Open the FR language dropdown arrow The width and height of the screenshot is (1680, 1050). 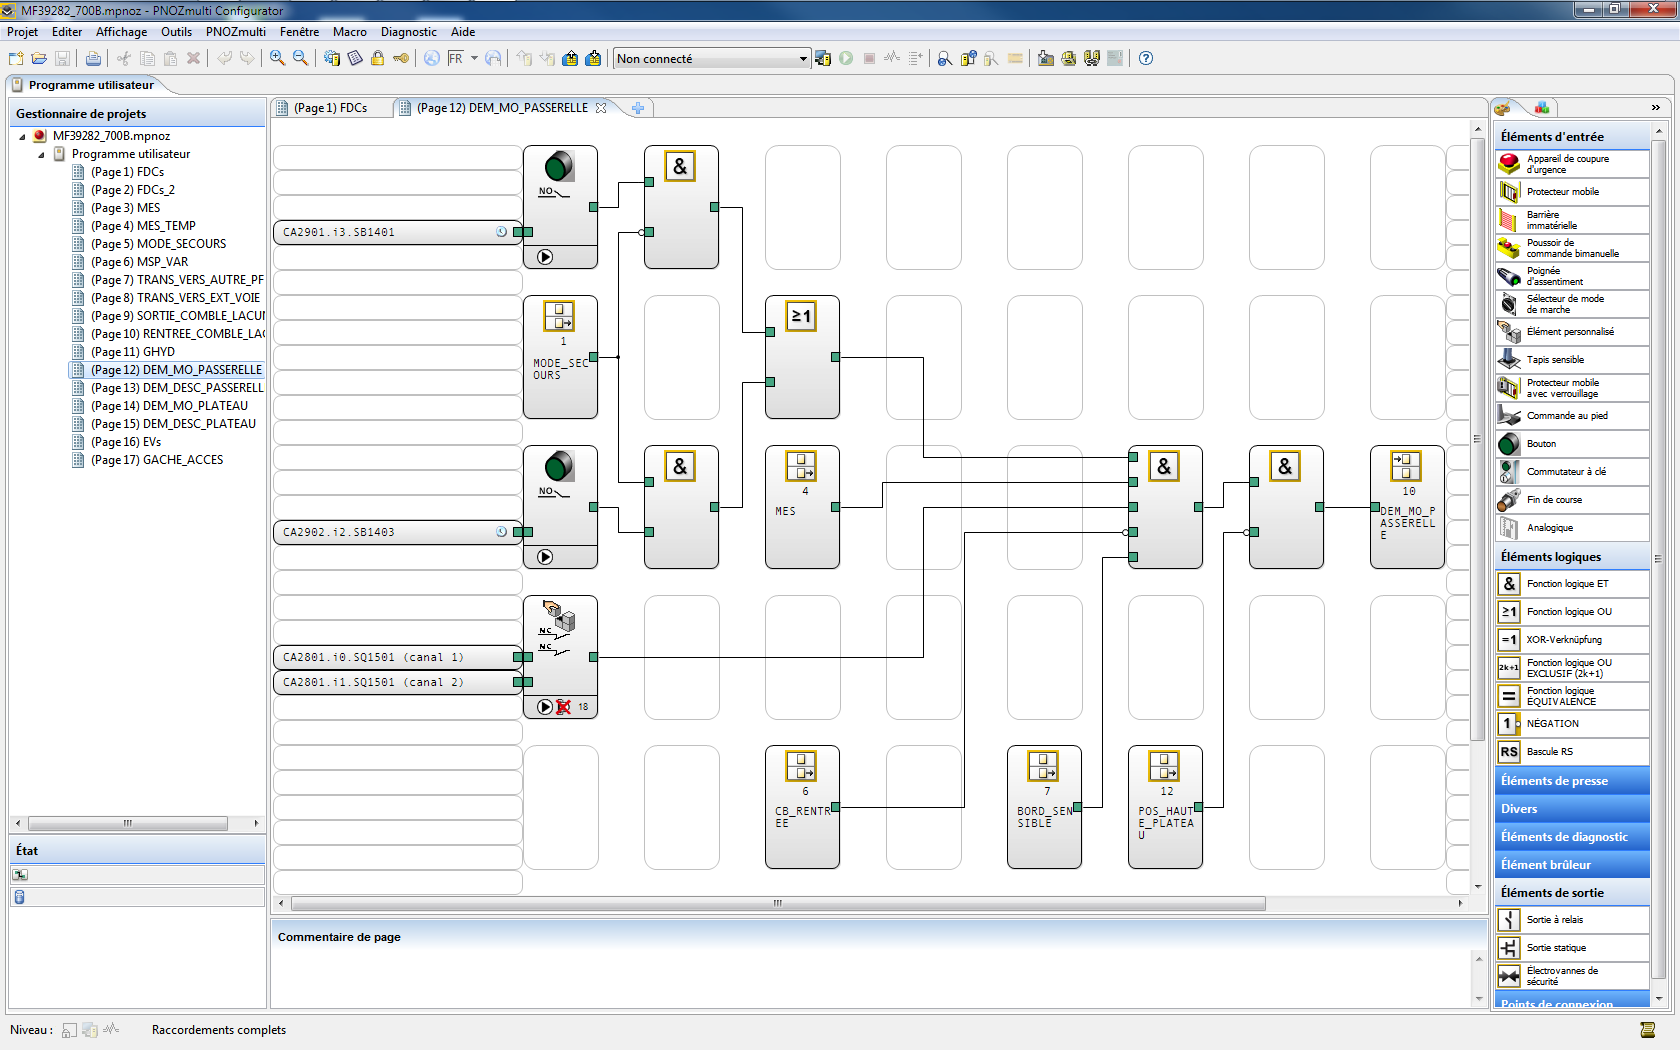(474, 58)
